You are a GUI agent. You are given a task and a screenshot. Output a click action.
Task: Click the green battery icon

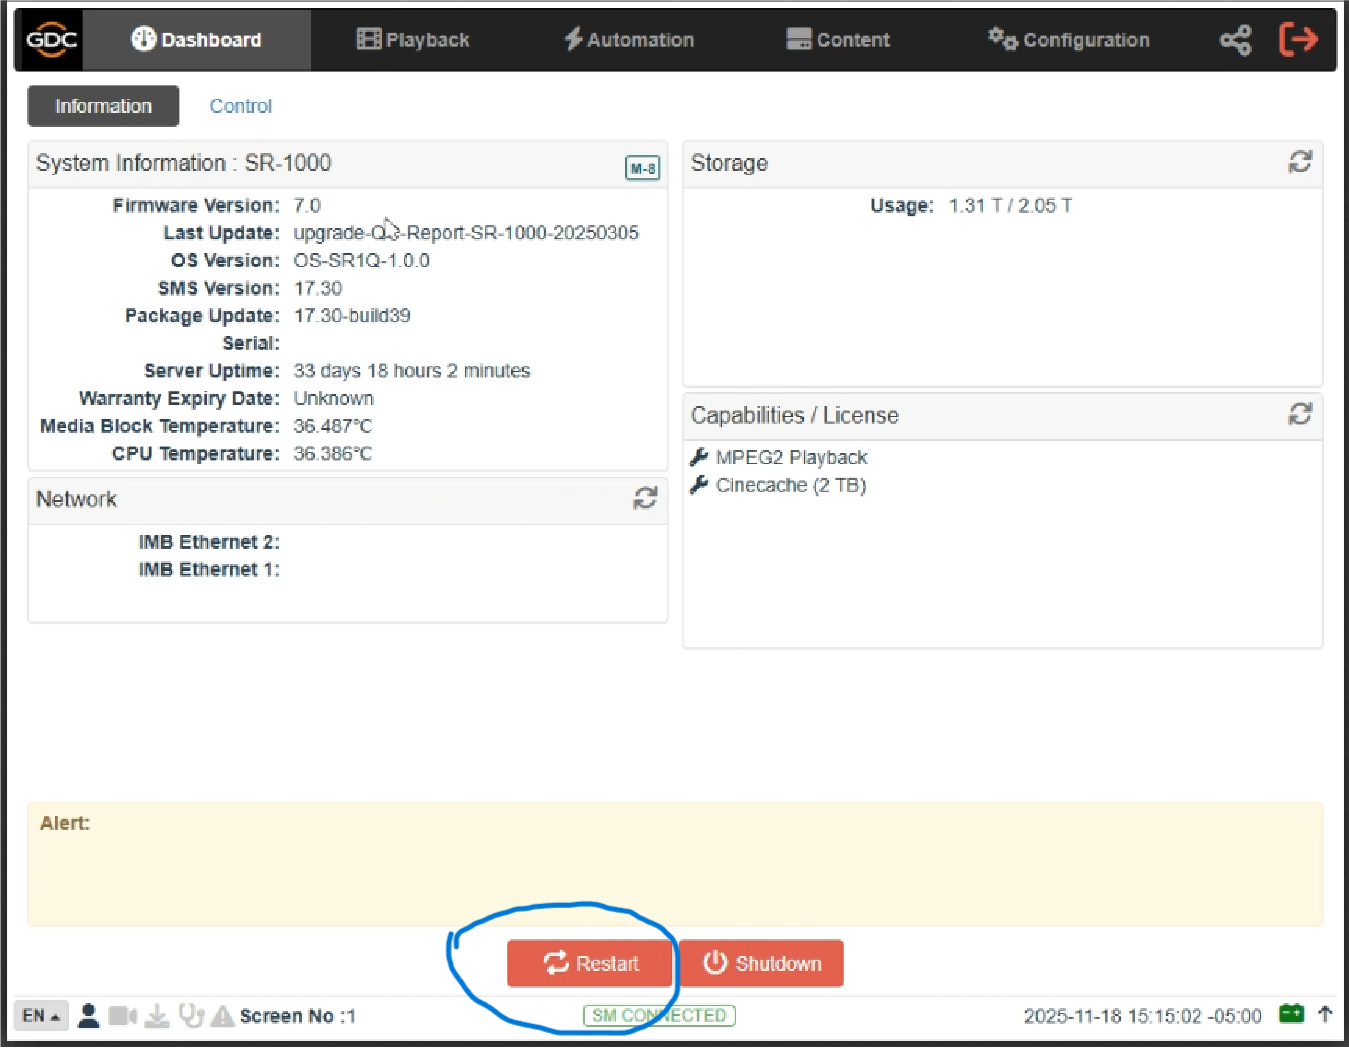tap(1291, 1014)
